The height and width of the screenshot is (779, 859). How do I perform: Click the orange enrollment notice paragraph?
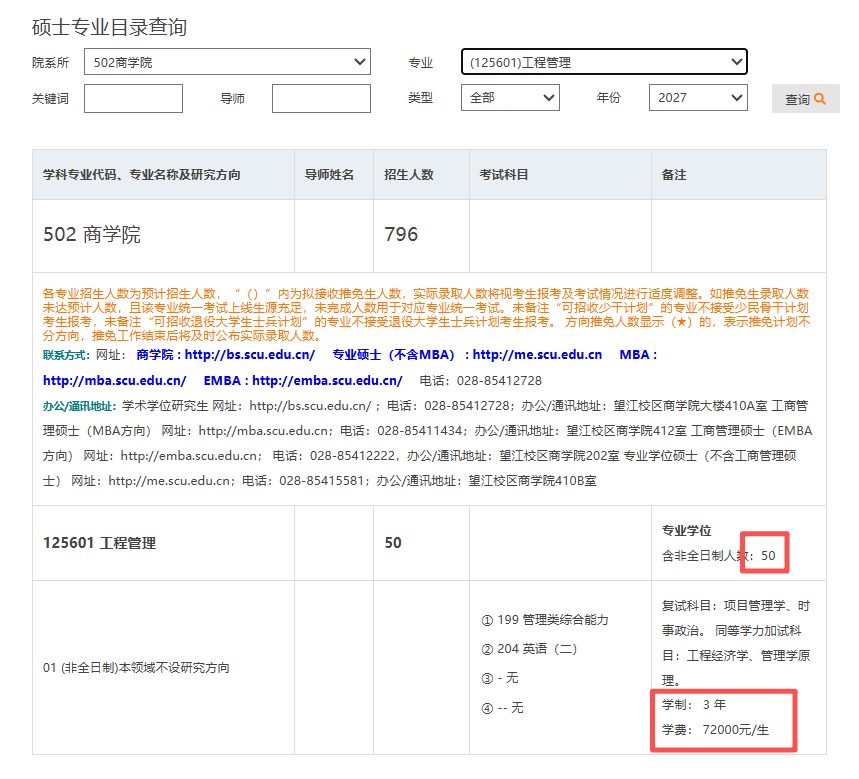click(x=426, y=314)
